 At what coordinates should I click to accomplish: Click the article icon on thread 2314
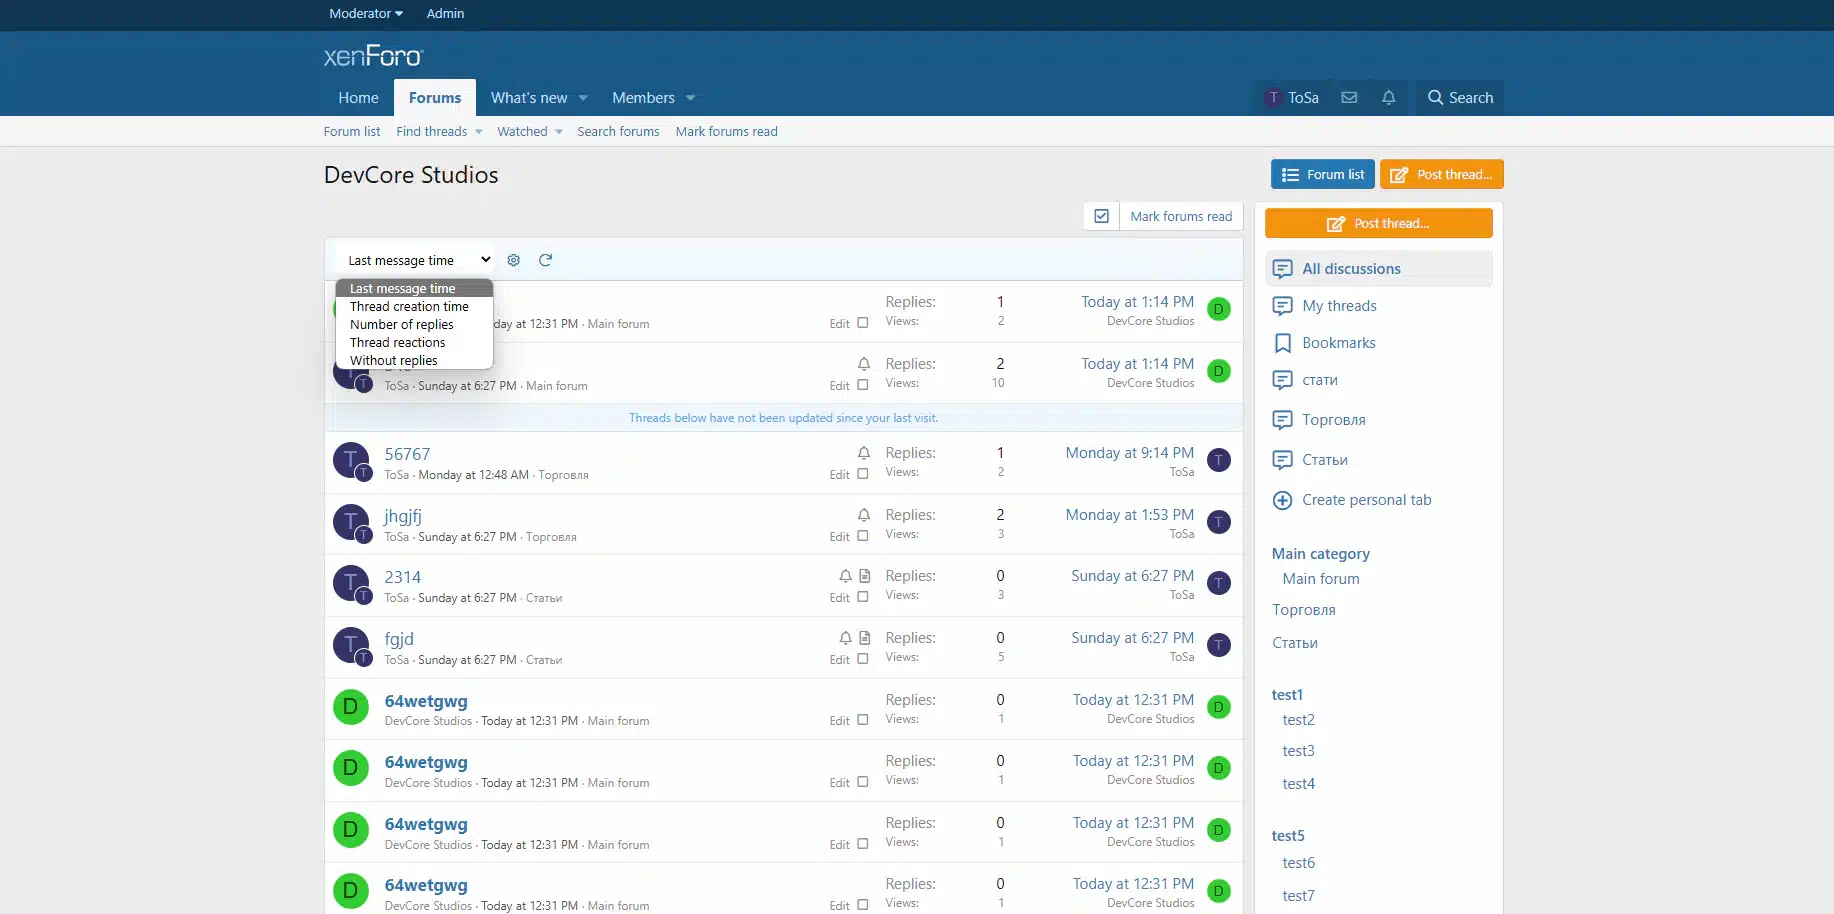pyautogui.click(x=865, y=576)
